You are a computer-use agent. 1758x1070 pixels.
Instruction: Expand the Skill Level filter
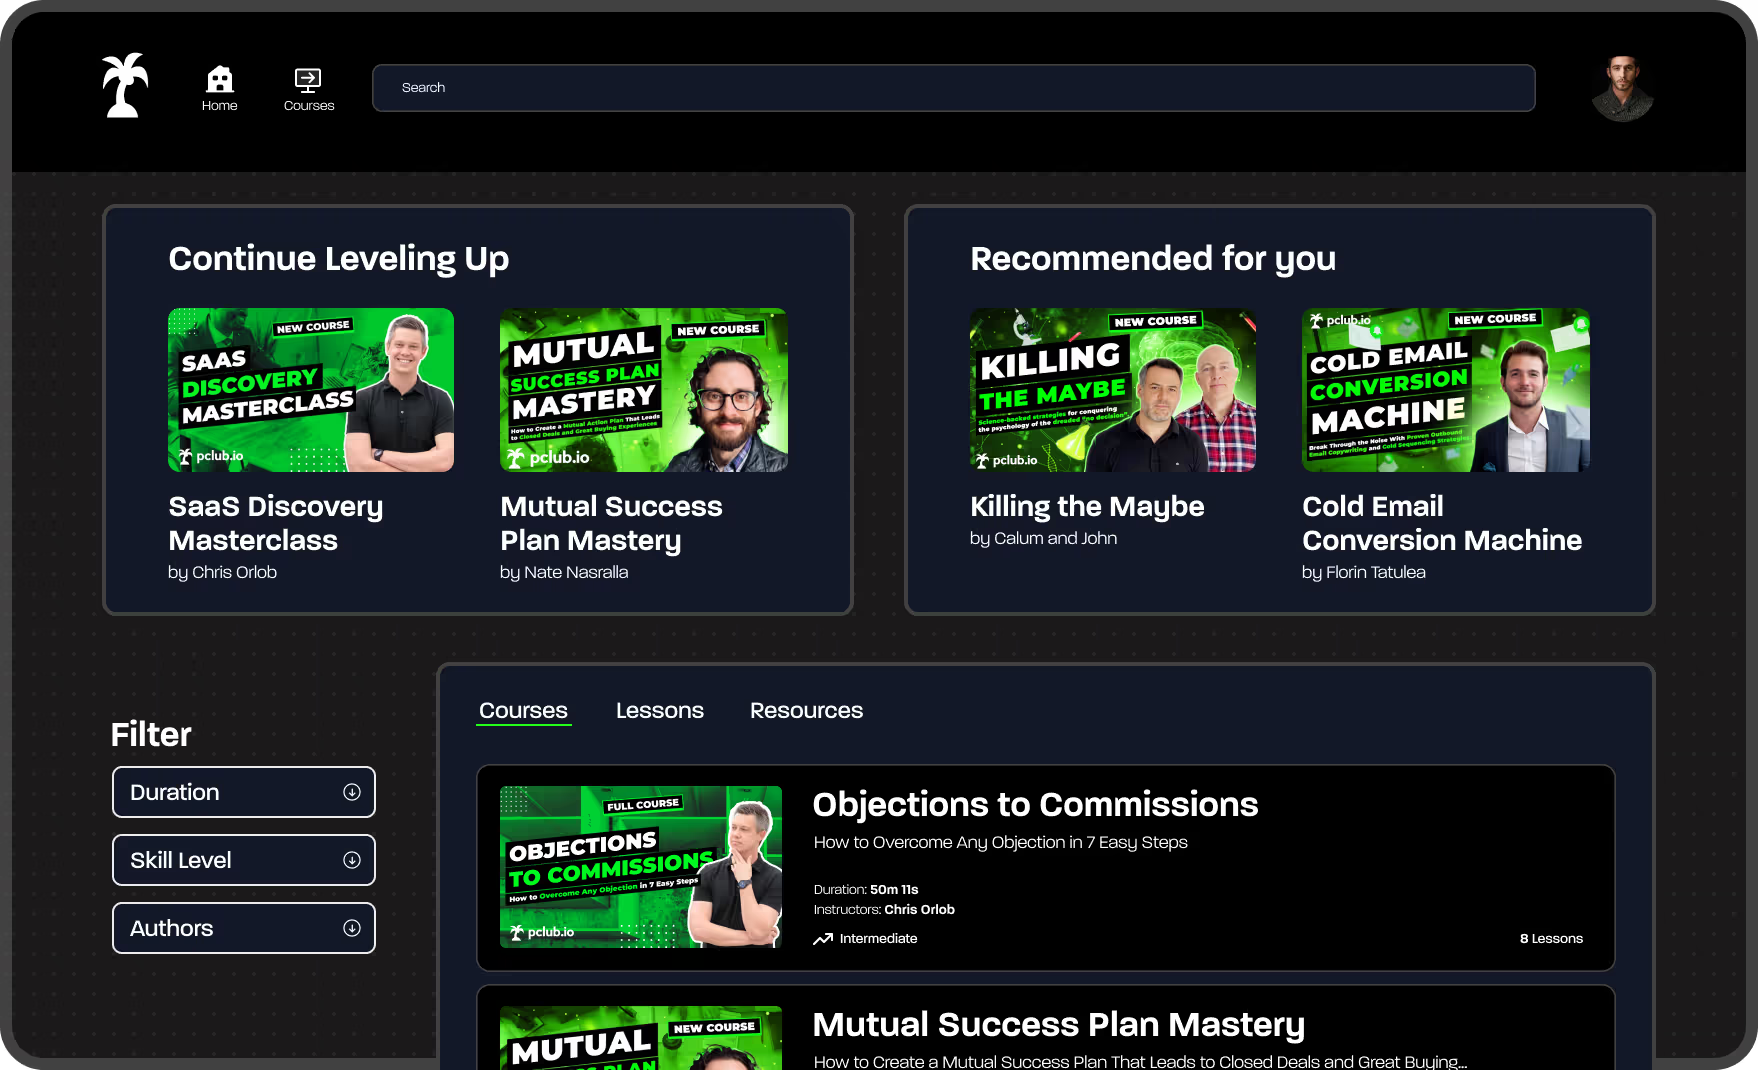click(x=244, y=860)
